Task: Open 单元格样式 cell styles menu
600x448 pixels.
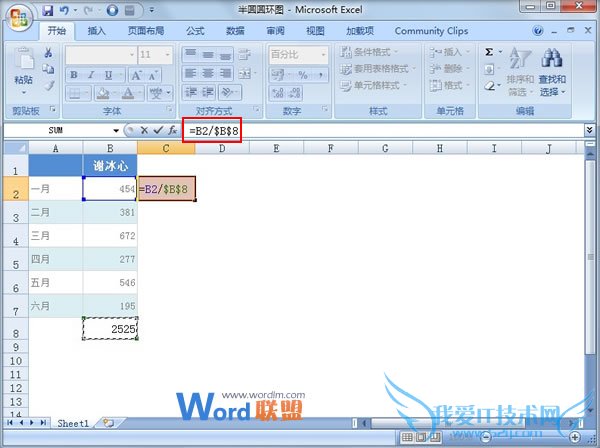Action: pyautogui.click(x=374, y=85)
